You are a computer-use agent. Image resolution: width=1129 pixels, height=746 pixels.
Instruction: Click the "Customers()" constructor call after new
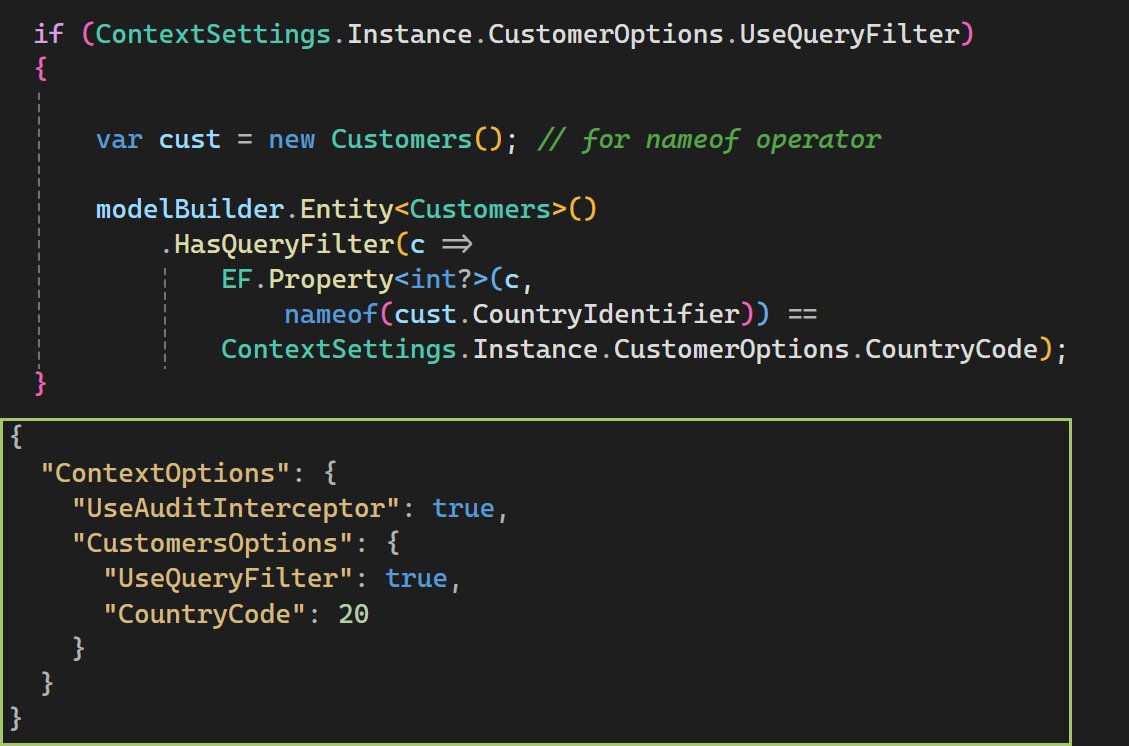click(x=416, y=139)
